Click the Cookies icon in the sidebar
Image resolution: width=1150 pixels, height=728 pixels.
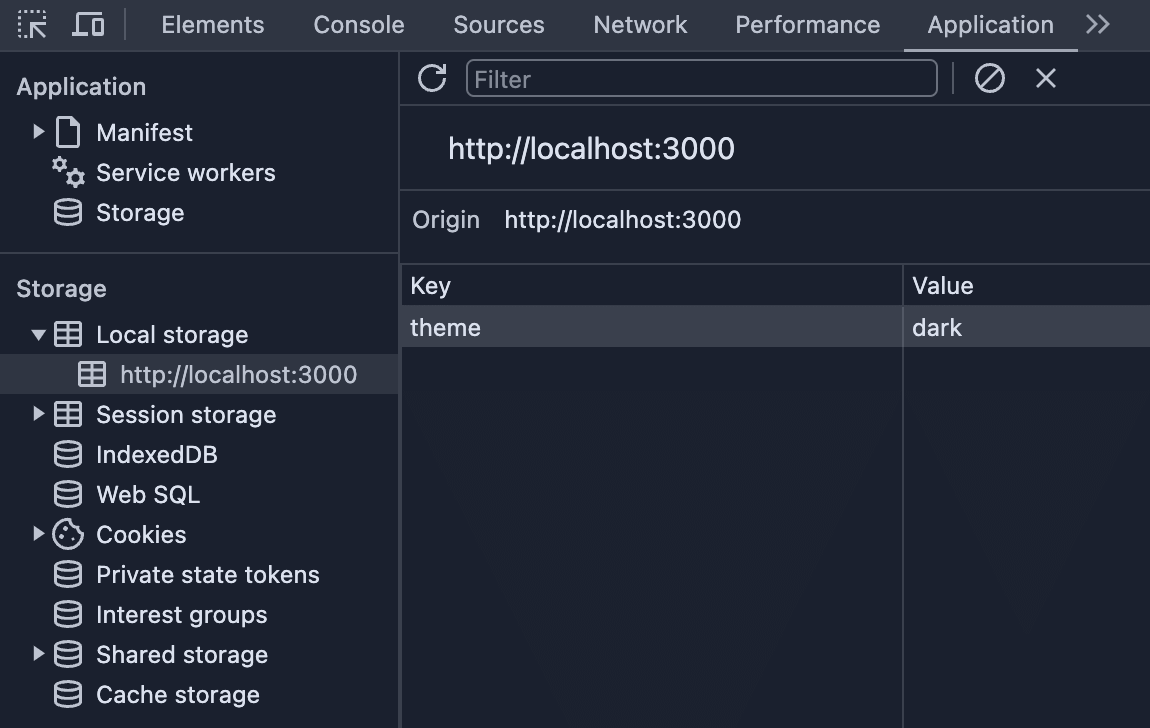point(67,534)
